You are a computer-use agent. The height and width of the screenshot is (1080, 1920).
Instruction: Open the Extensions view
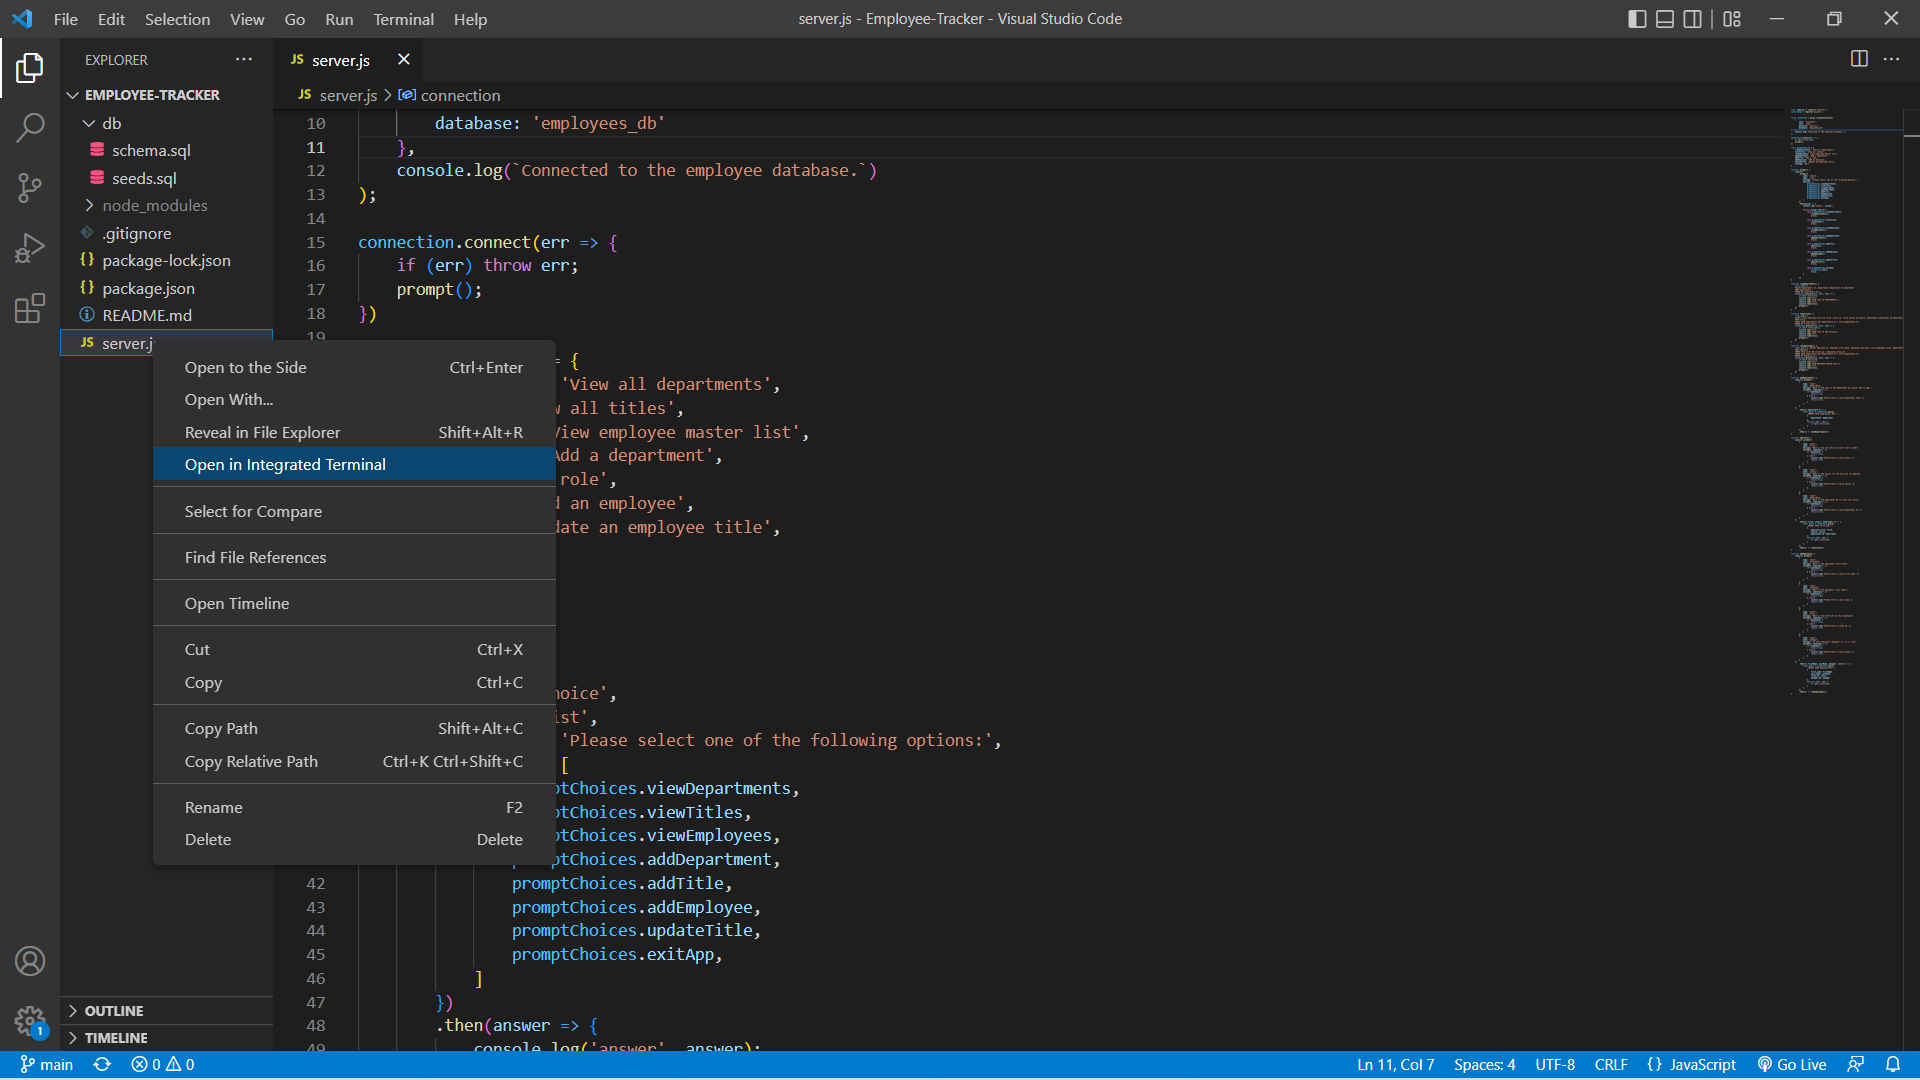point(30,307)
